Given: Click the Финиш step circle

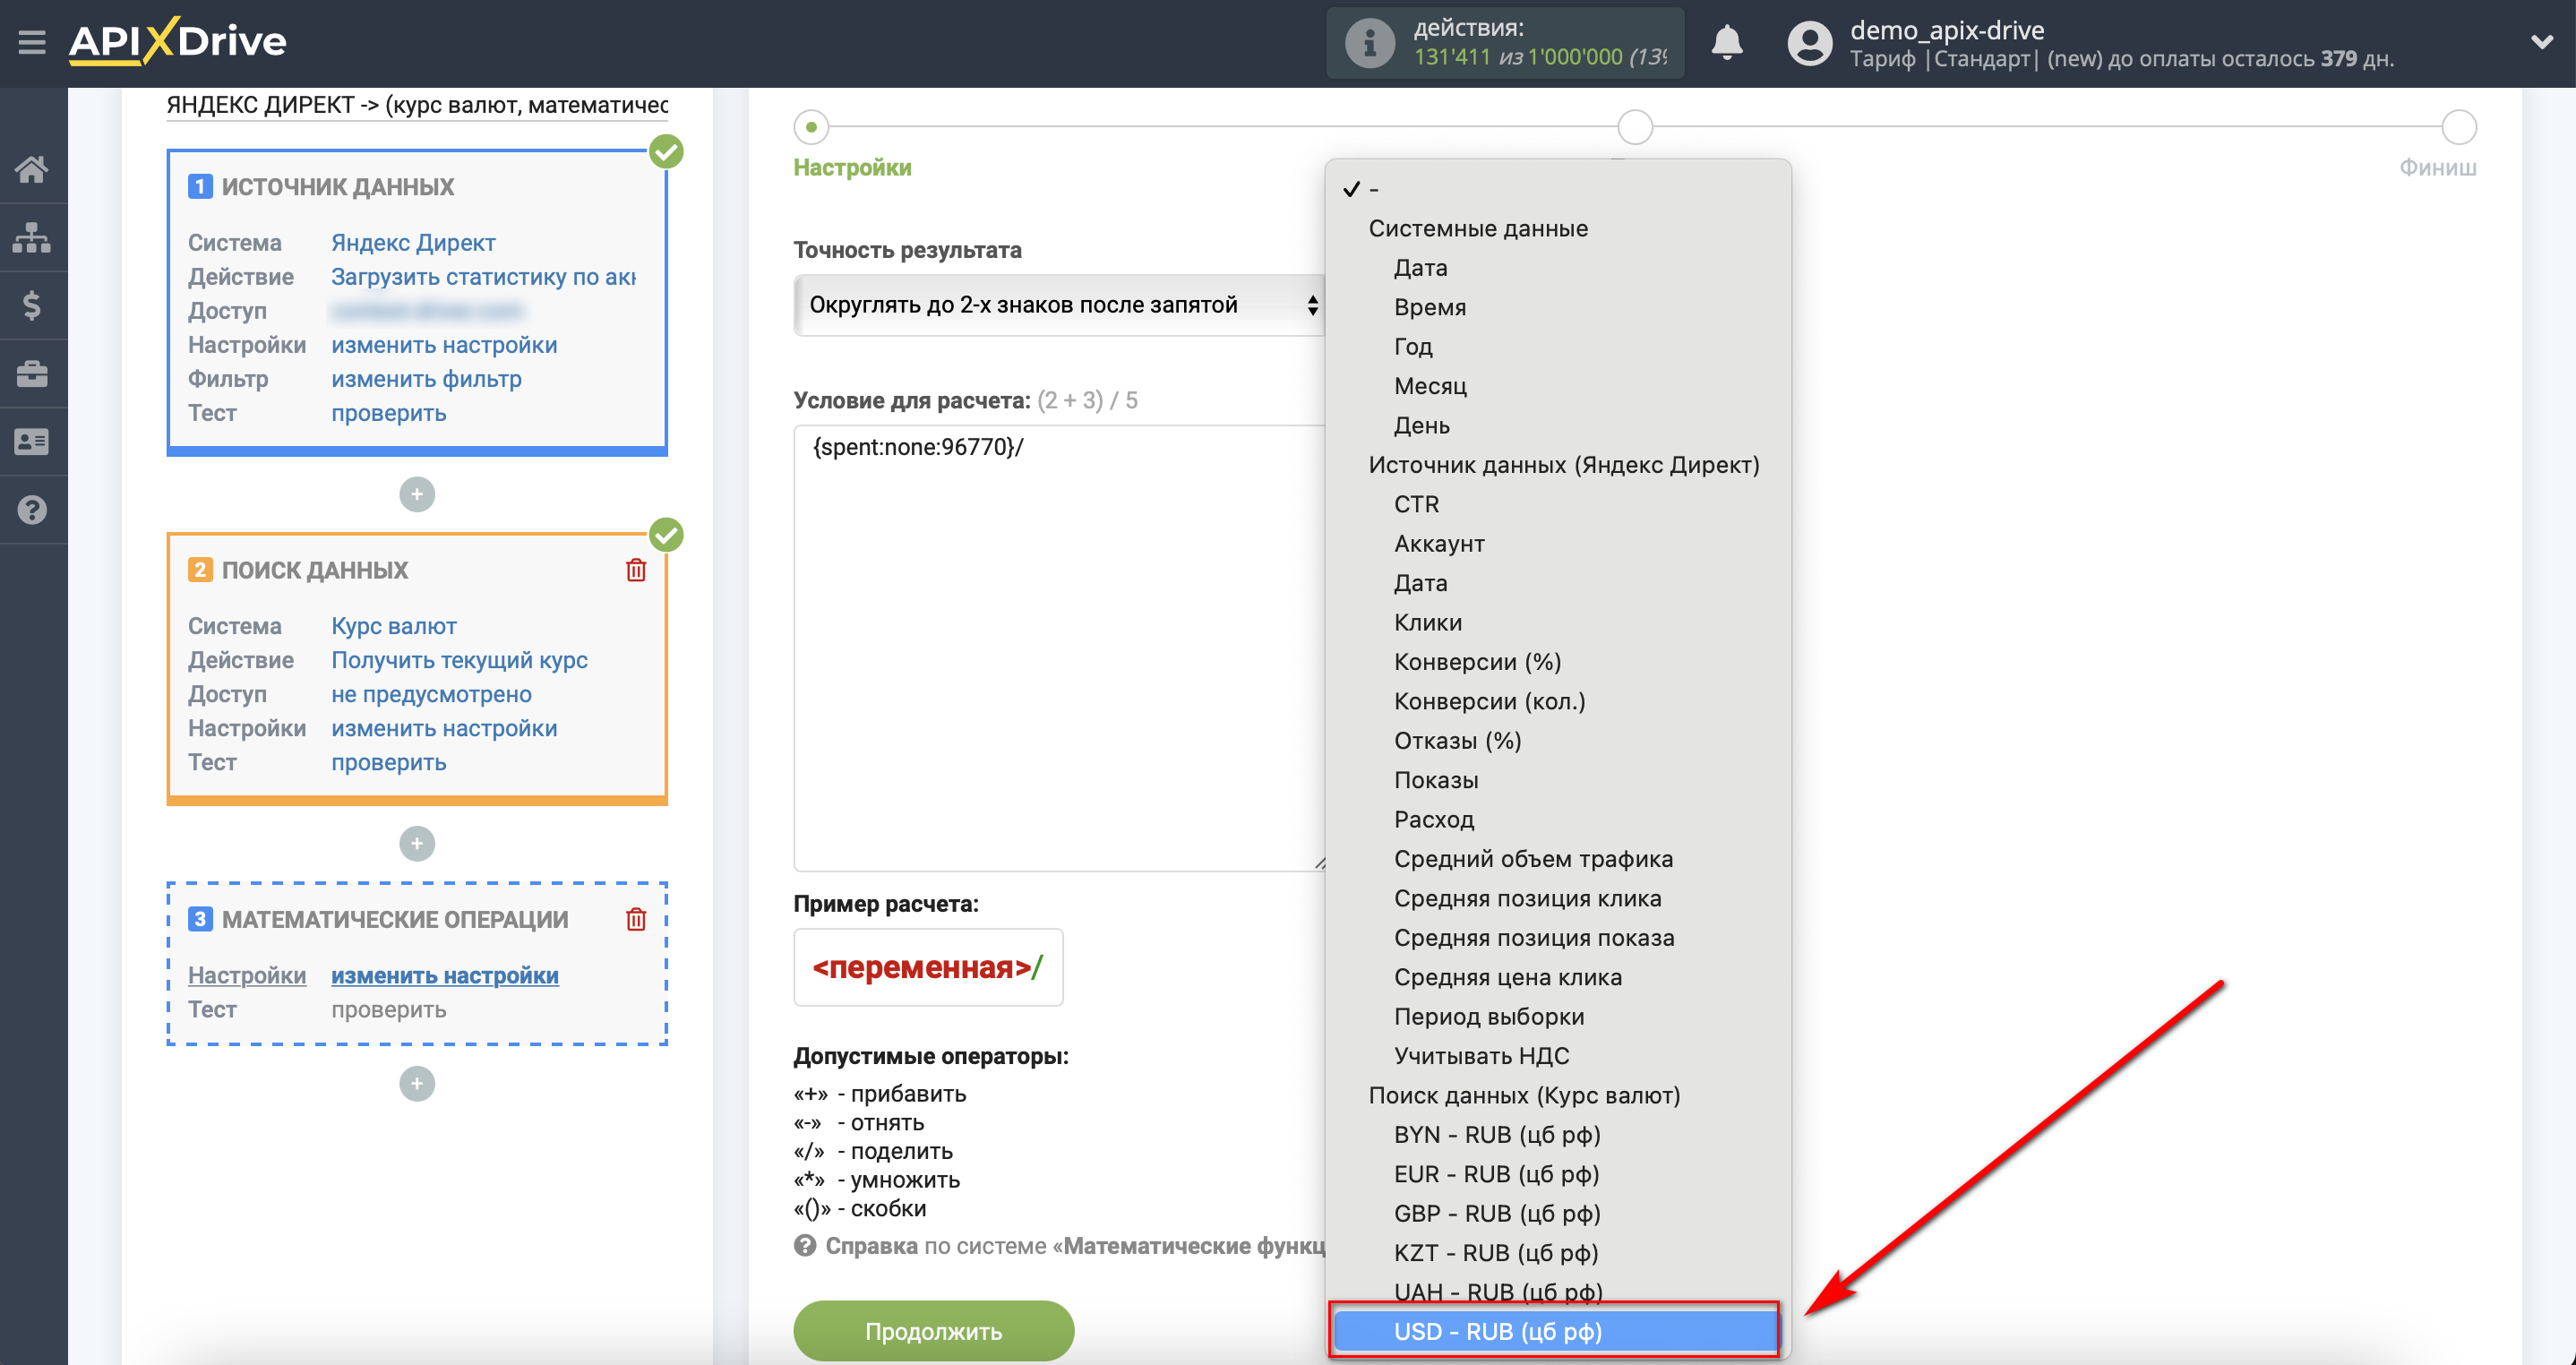Looking at the screenshot, I should pyautogui.click(x=2458, y=127).
